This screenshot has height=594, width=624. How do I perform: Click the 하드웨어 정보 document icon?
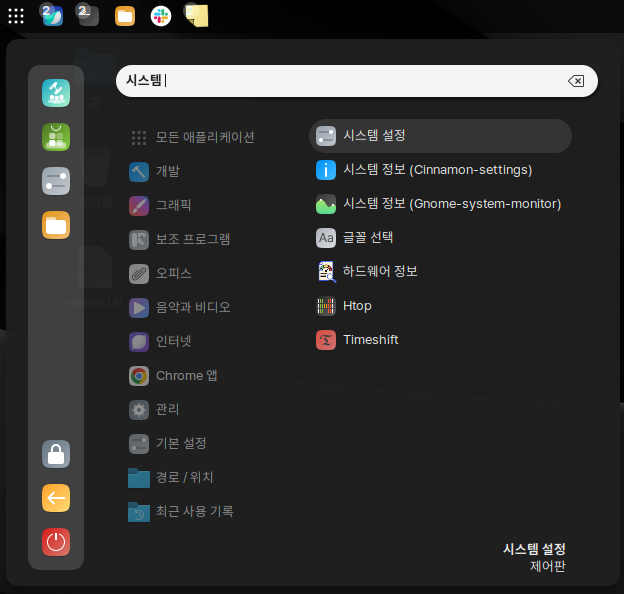(x=327, y=272)
